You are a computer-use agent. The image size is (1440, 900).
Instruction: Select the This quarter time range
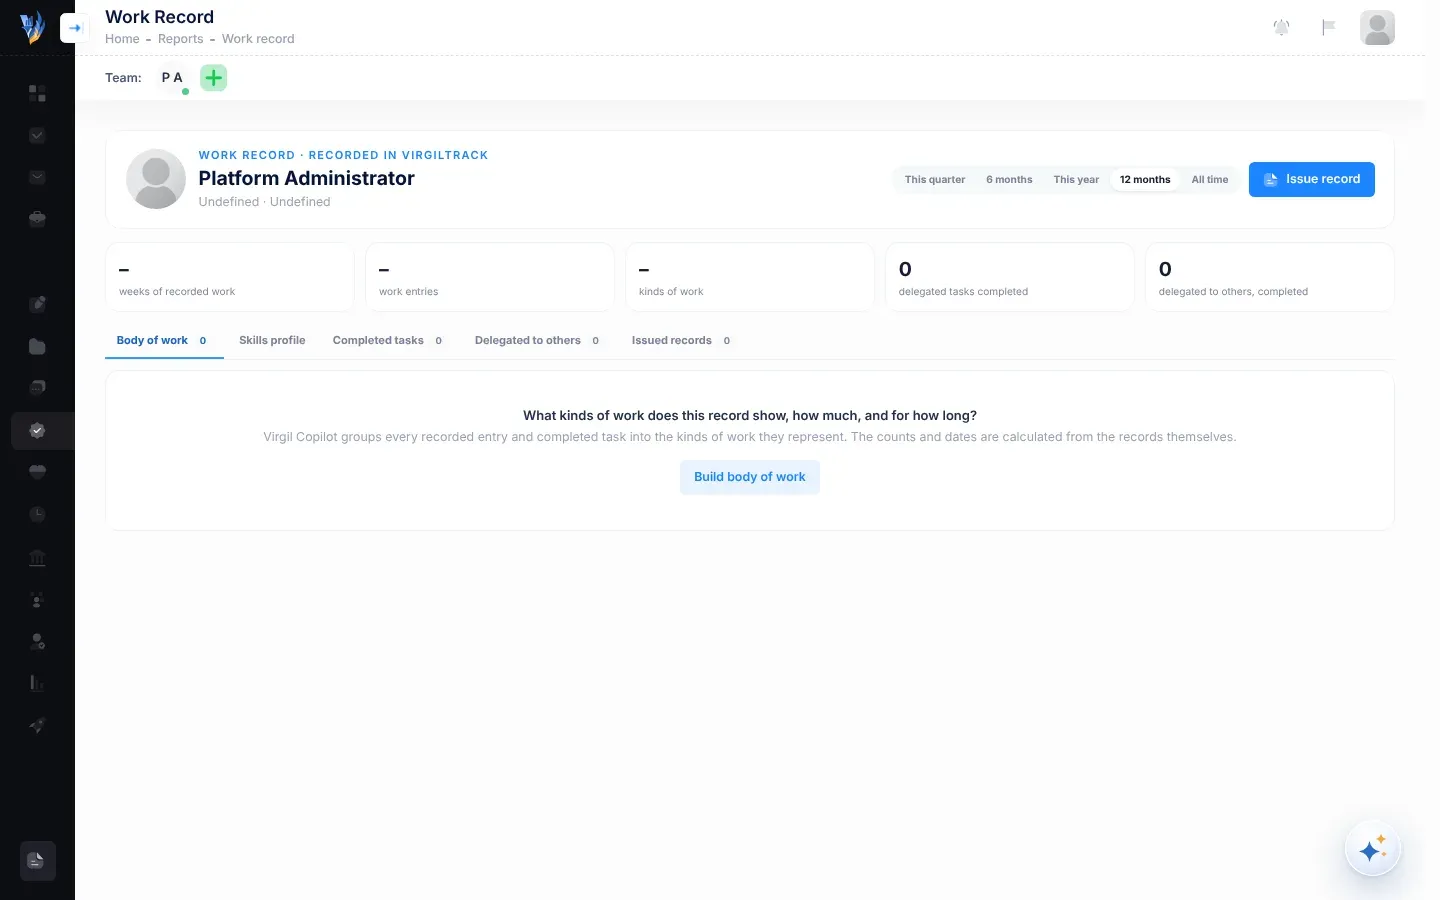pyautogui.click(x=935, y=180)
